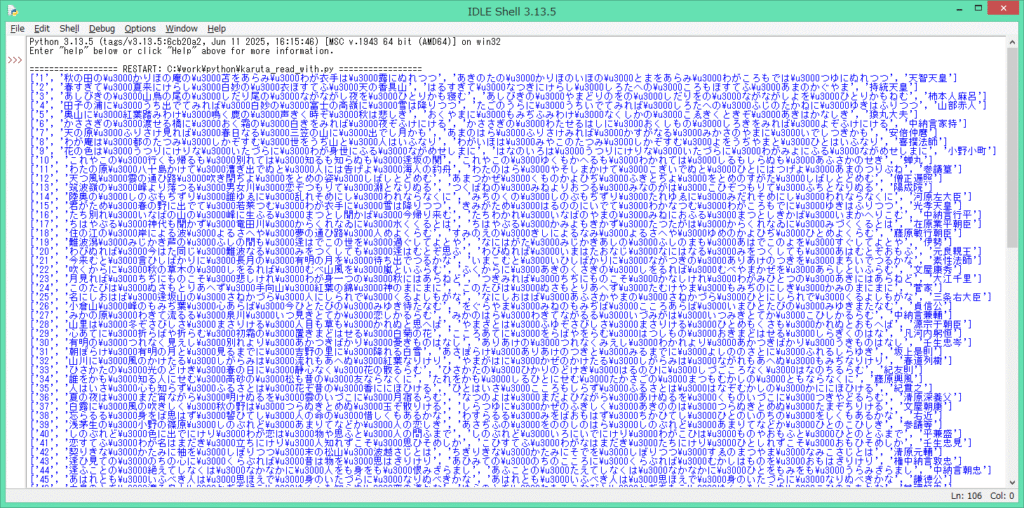
Task: Open the Edit menu
Action: click(44, 28)
